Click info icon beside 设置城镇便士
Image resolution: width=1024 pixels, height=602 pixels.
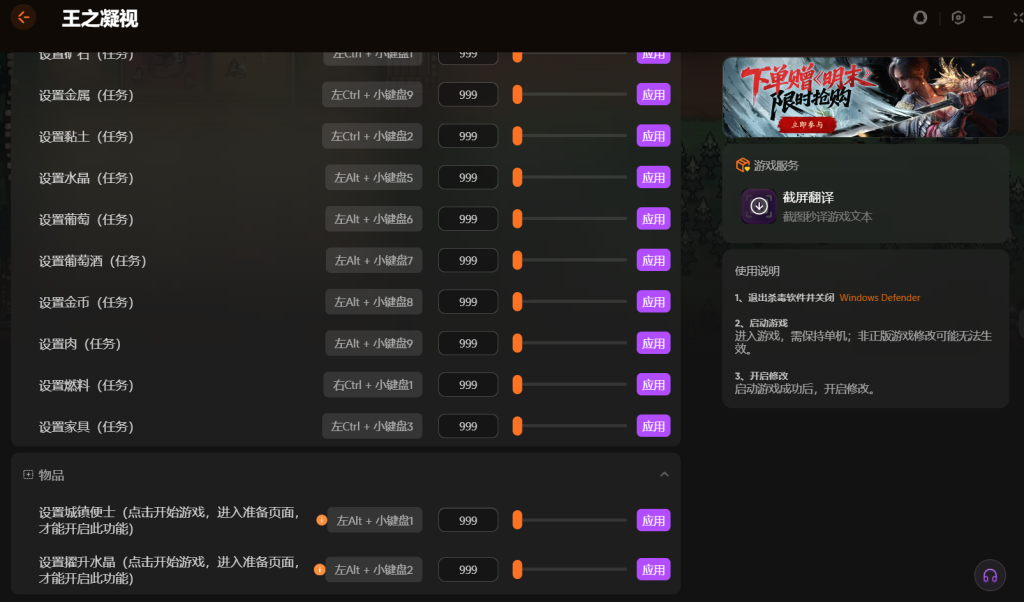click(321, 520)
